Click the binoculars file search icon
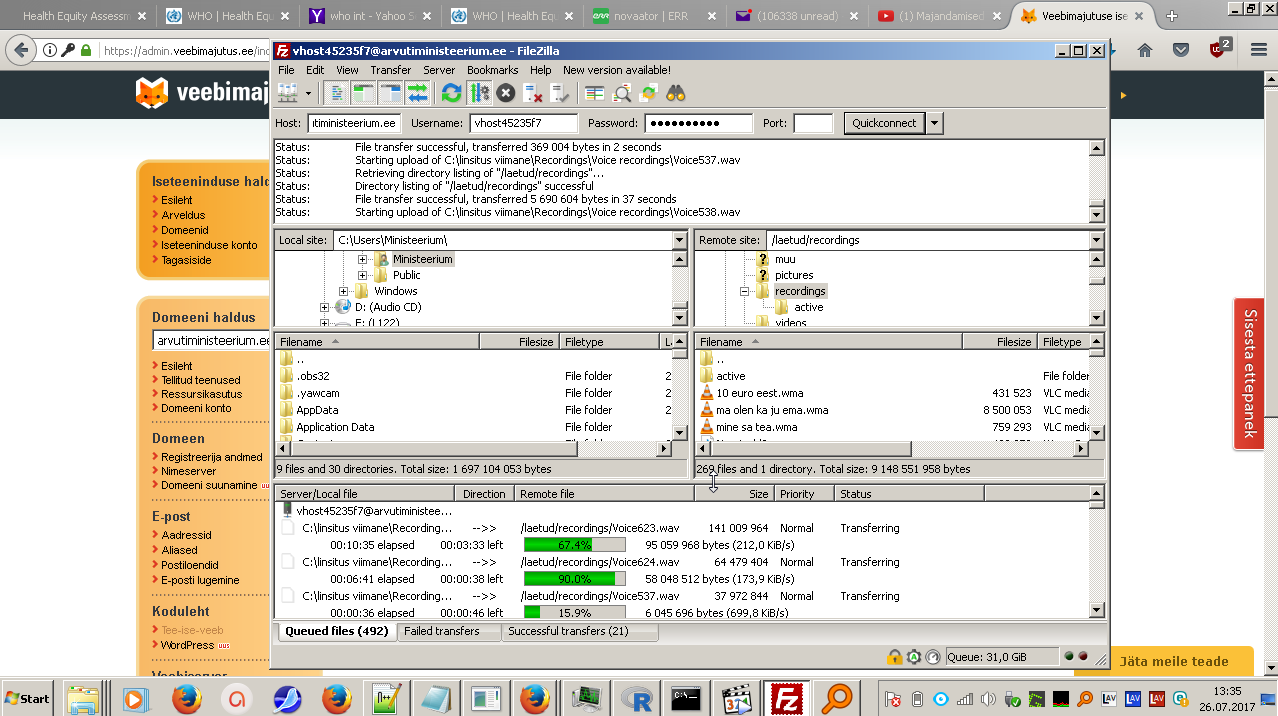 (x=676, y=93)
